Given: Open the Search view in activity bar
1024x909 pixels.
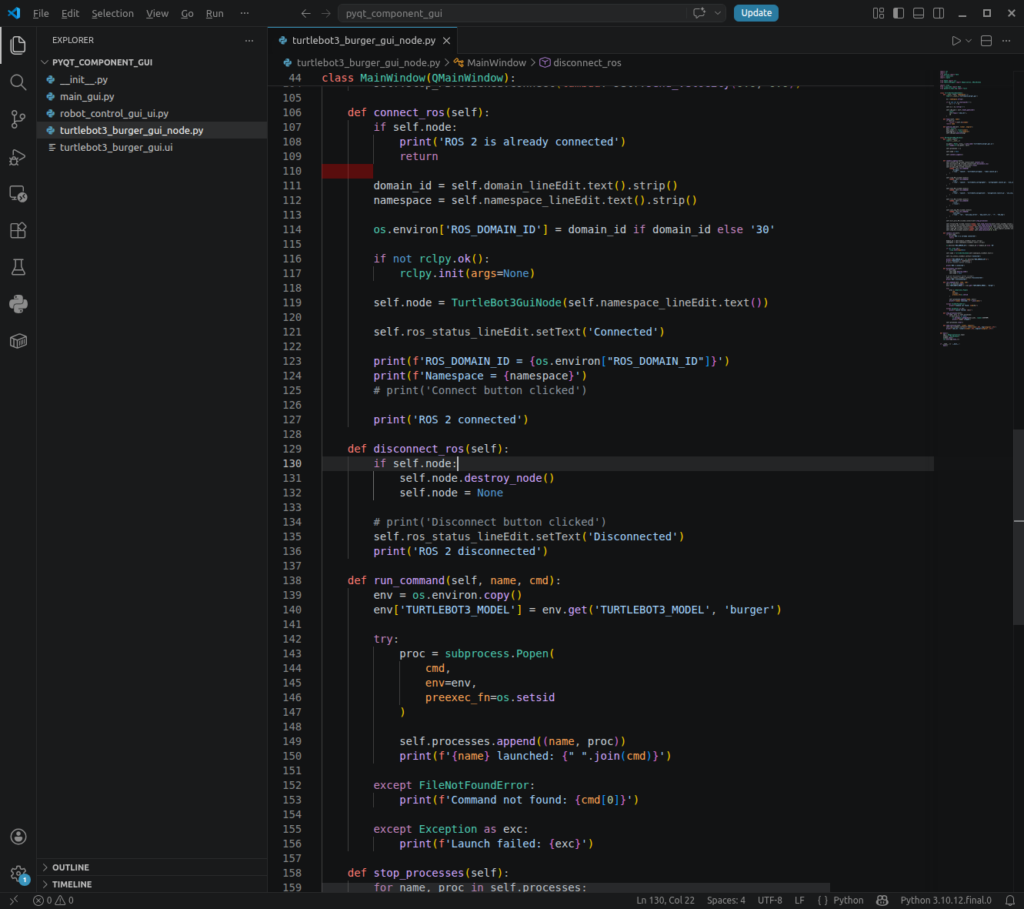Looking at the screenshot, I should coord(18,82).
